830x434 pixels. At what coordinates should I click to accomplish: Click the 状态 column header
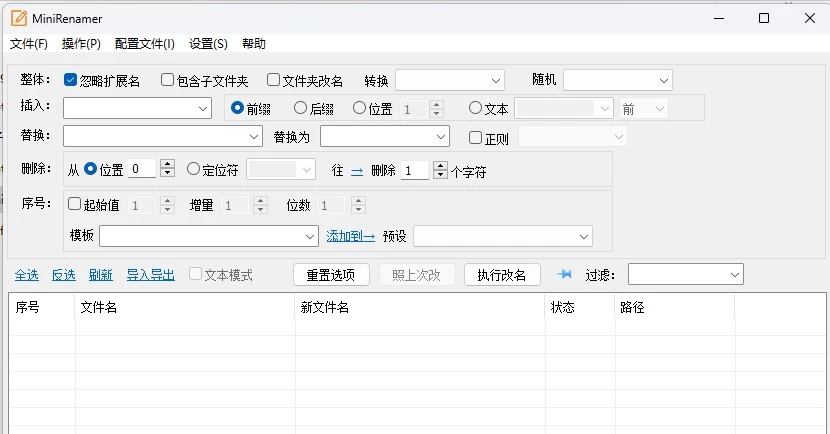(580, 307)
